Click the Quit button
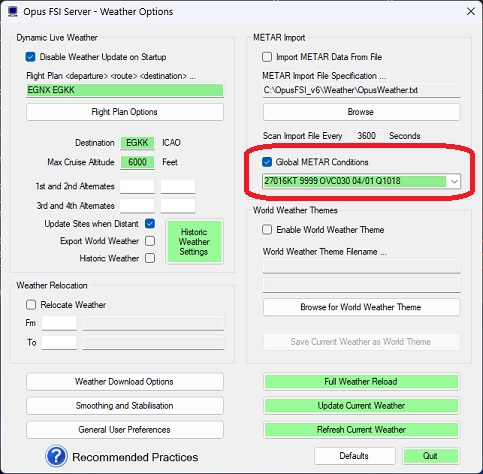The image size is (483, 474). point(431,456)
